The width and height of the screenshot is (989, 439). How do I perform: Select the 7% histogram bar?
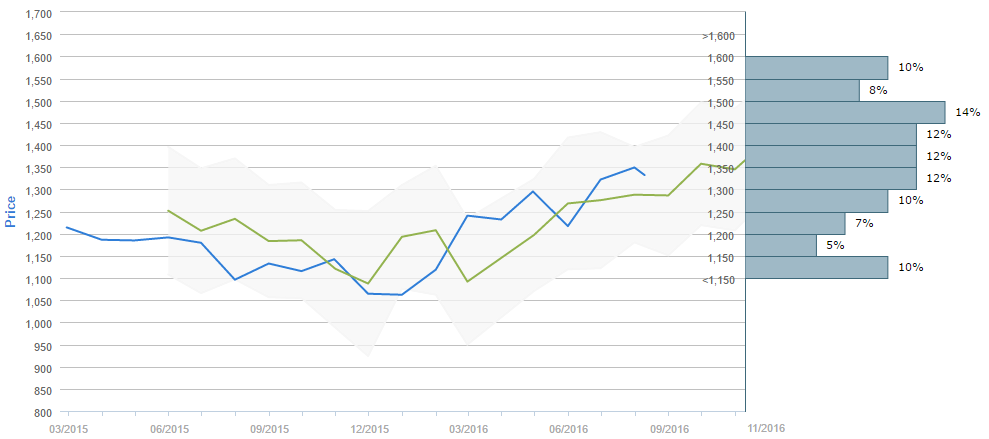pyautogui.click(x=795, y=223)
